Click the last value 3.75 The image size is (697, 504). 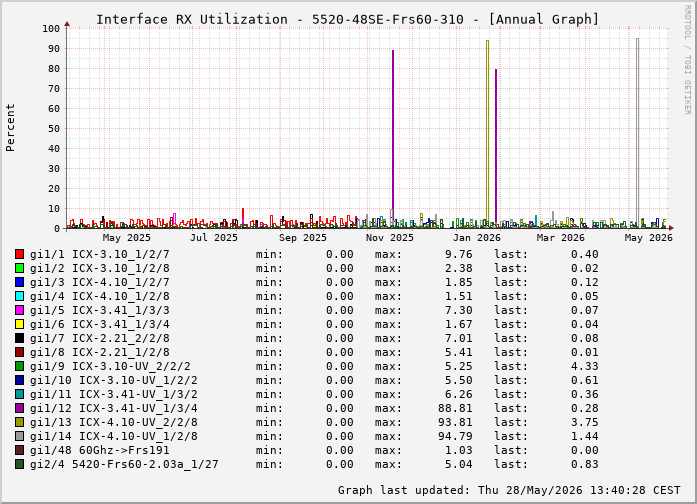pyautogui.click(x=585, y=422)
